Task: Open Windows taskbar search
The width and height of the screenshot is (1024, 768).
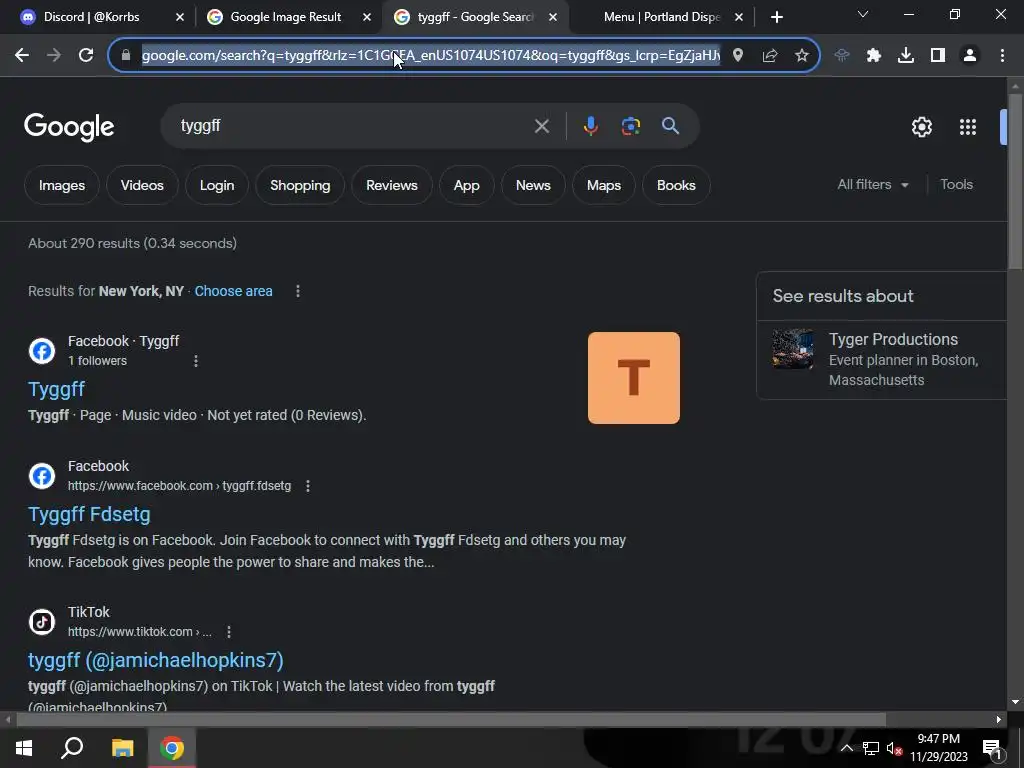Action: click(72, 748)
